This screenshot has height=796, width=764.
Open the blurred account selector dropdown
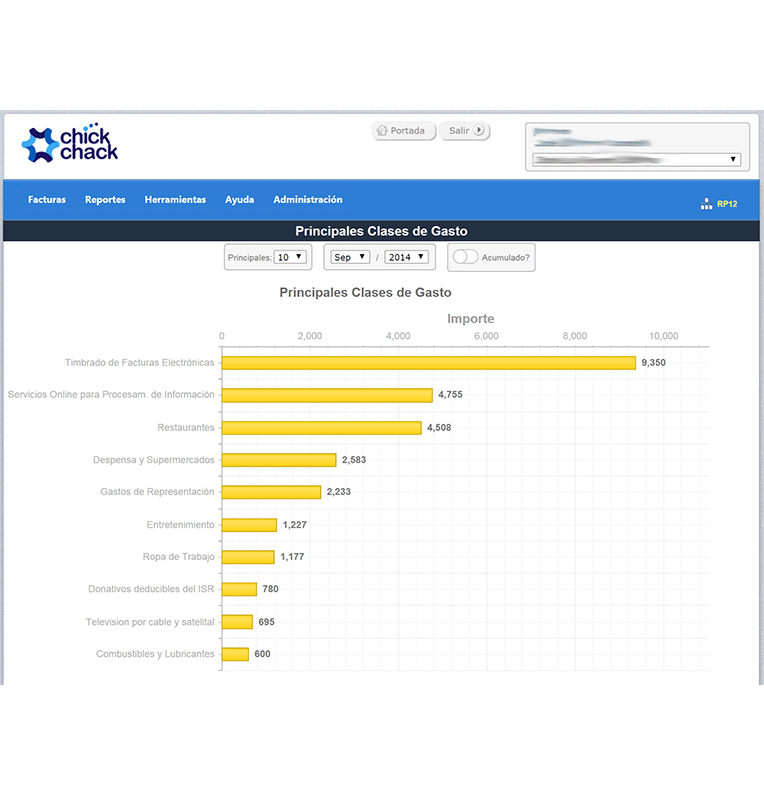pyautogui.click(x=637, y=160)
